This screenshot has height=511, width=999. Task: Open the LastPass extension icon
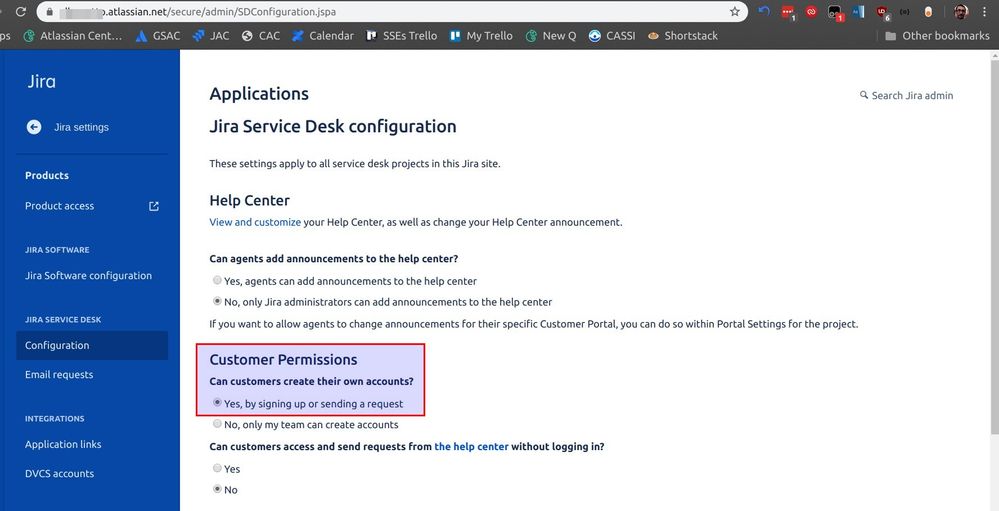coord(788,11)
